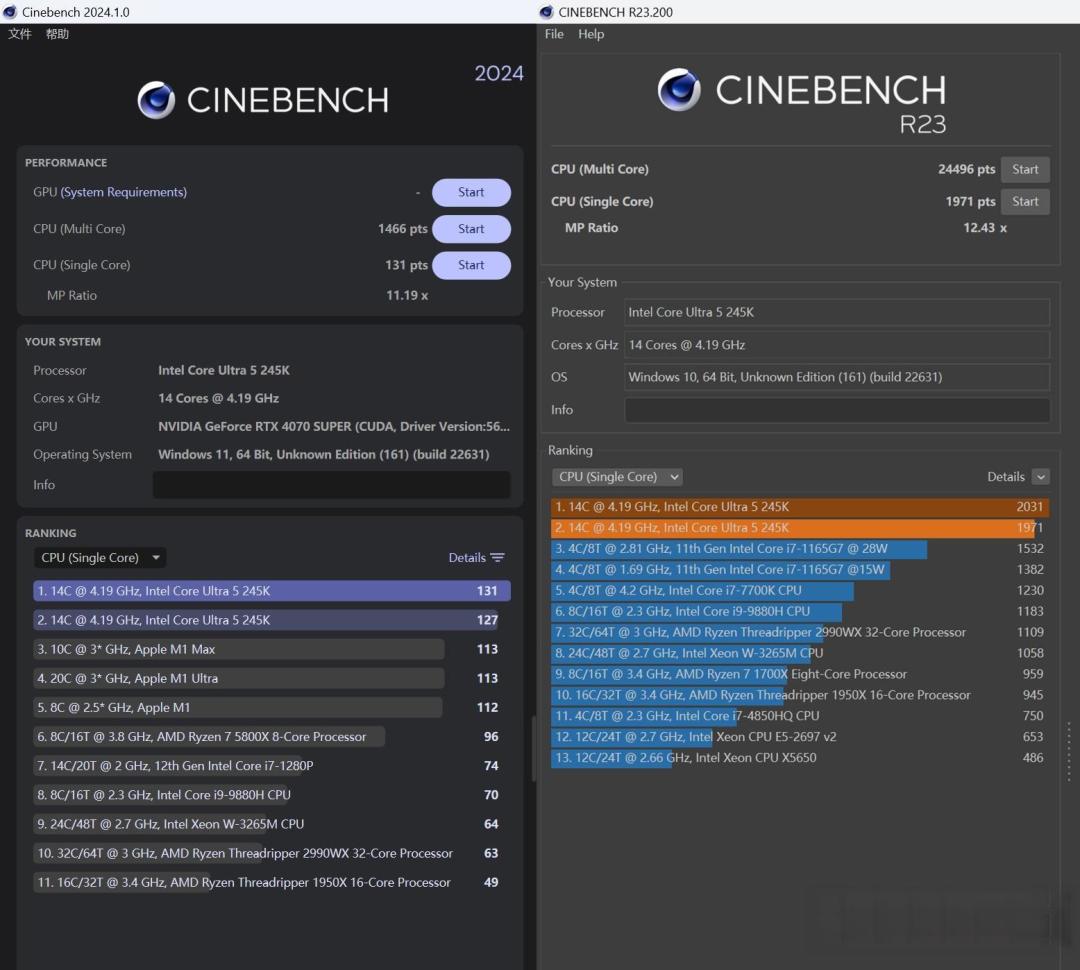Open the File menu in Cinebench R23
Image resolution: width=1080 pixels, height=970 pixels.
click(554, 34)
